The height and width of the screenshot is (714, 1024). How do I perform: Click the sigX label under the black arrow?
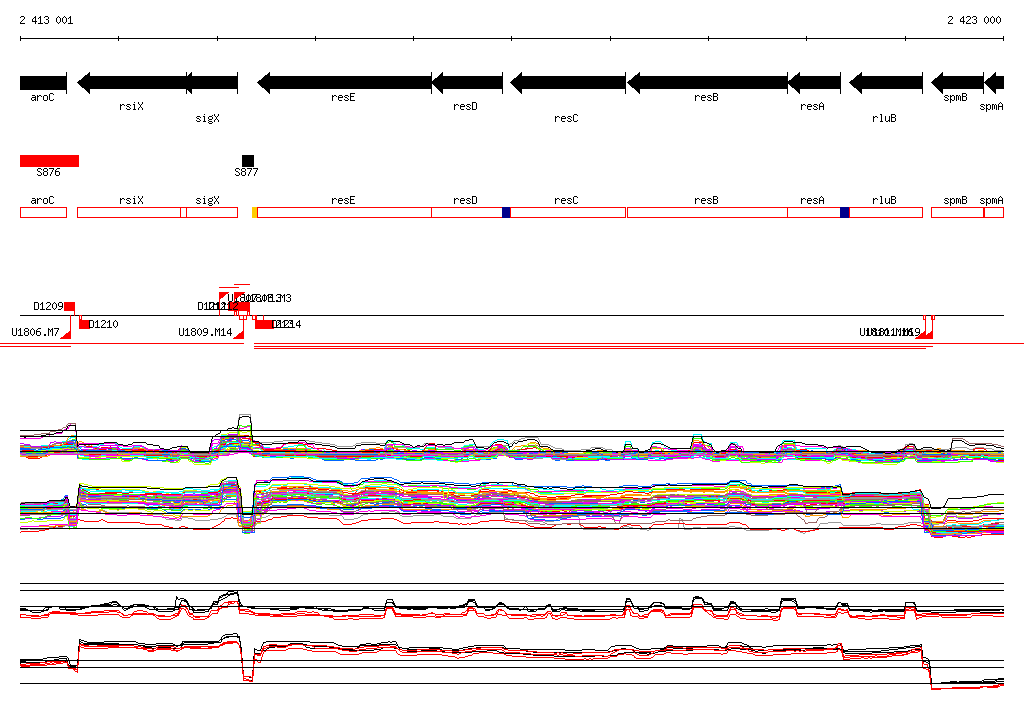(x=208, y=118)
